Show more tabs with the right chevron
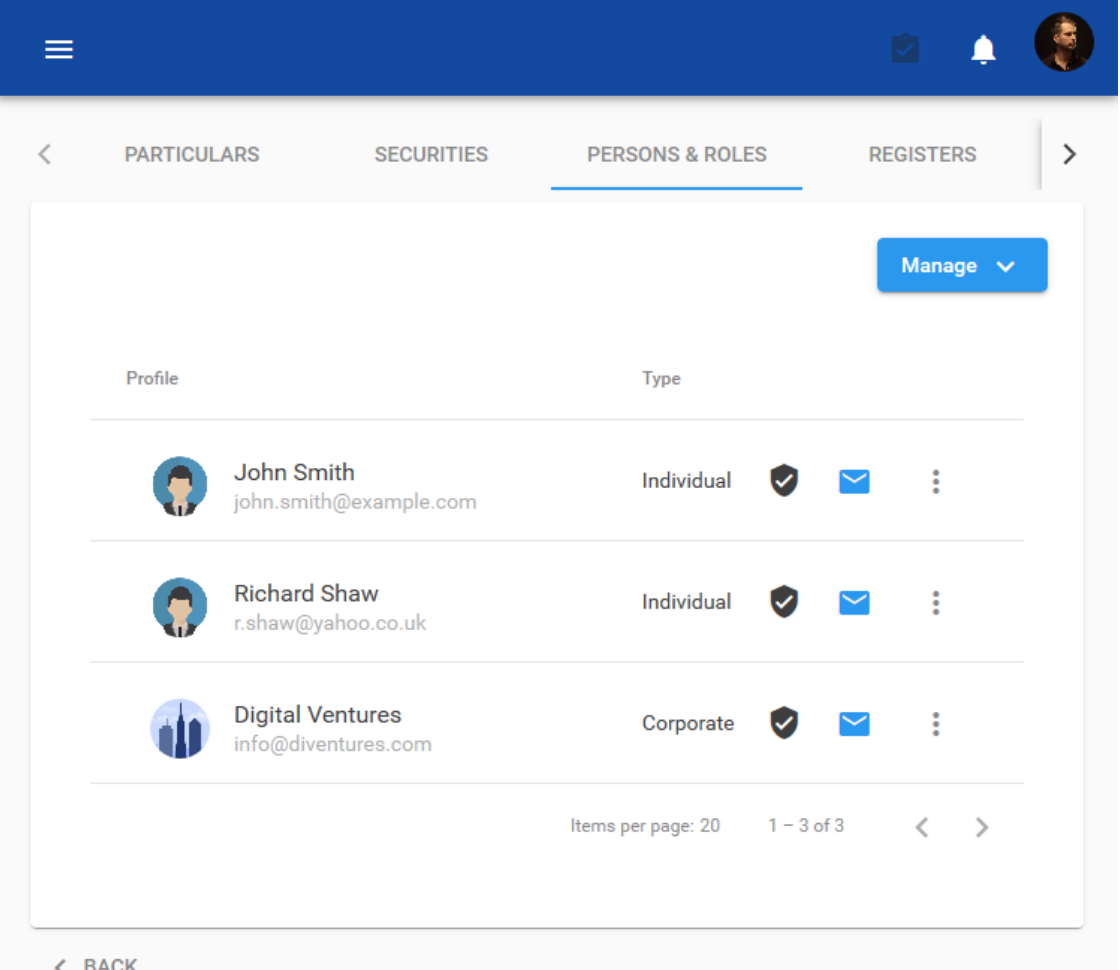Viewport: 1120px width, 970px height. tap(1069, 154)
